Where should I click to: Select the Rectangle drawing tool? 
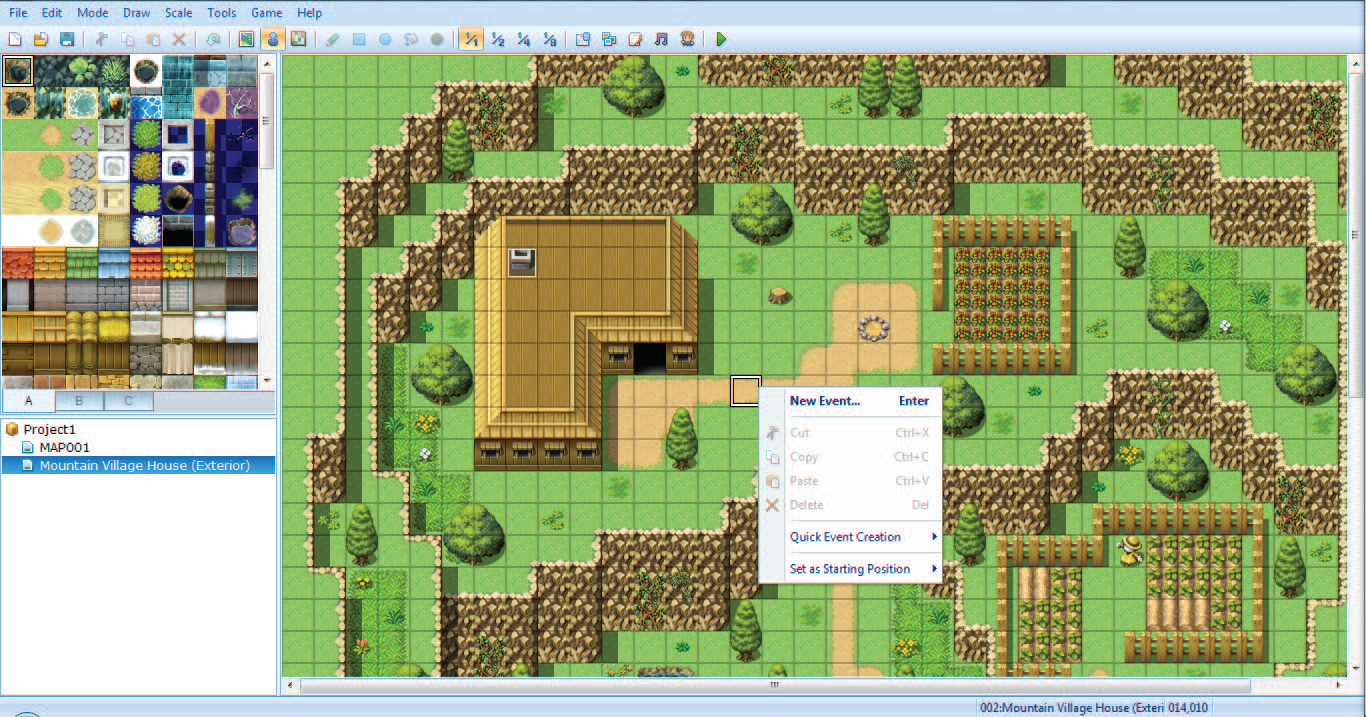359,40
